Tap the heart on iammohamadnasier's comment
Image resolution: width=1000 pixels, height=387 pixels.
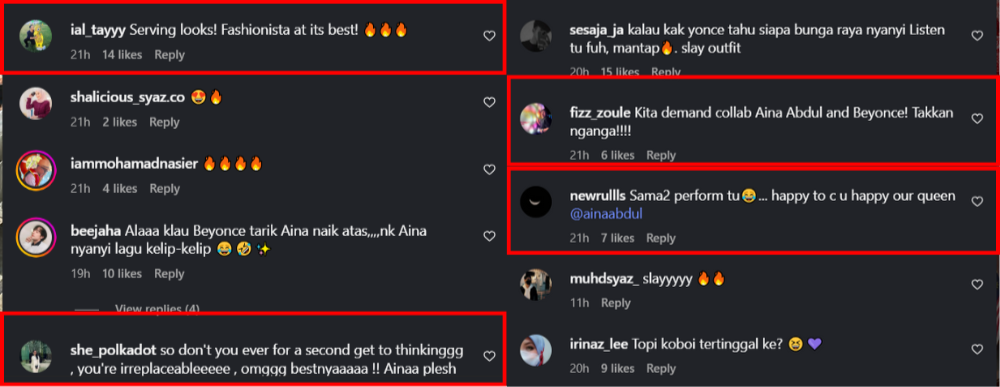489,170
